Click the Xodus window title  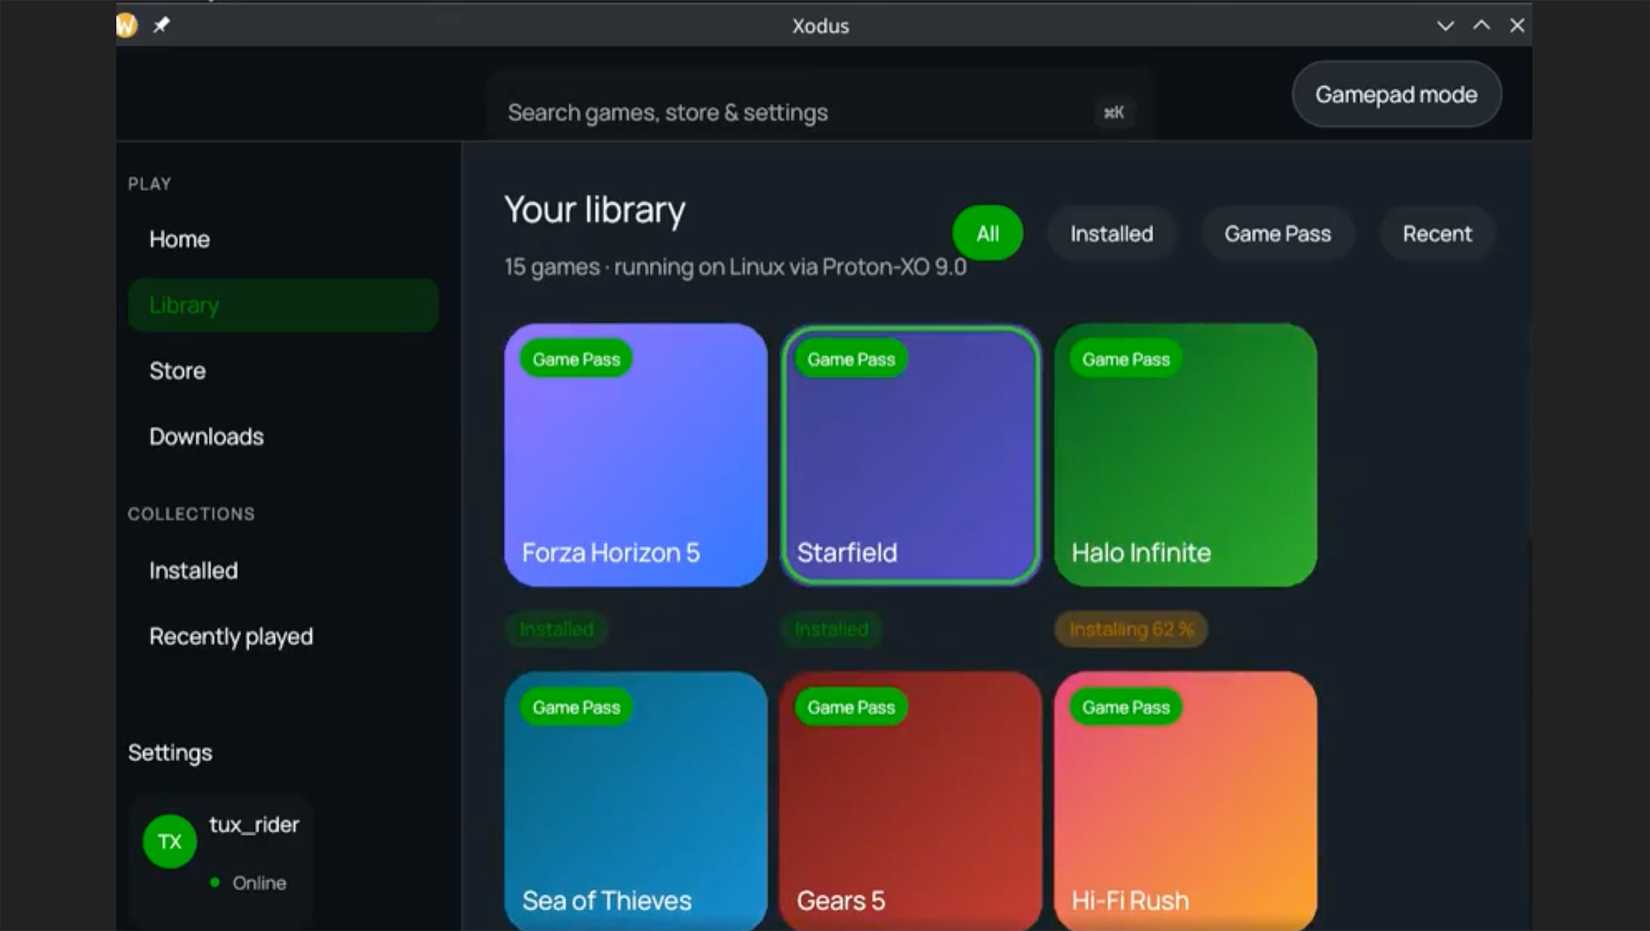820,26
